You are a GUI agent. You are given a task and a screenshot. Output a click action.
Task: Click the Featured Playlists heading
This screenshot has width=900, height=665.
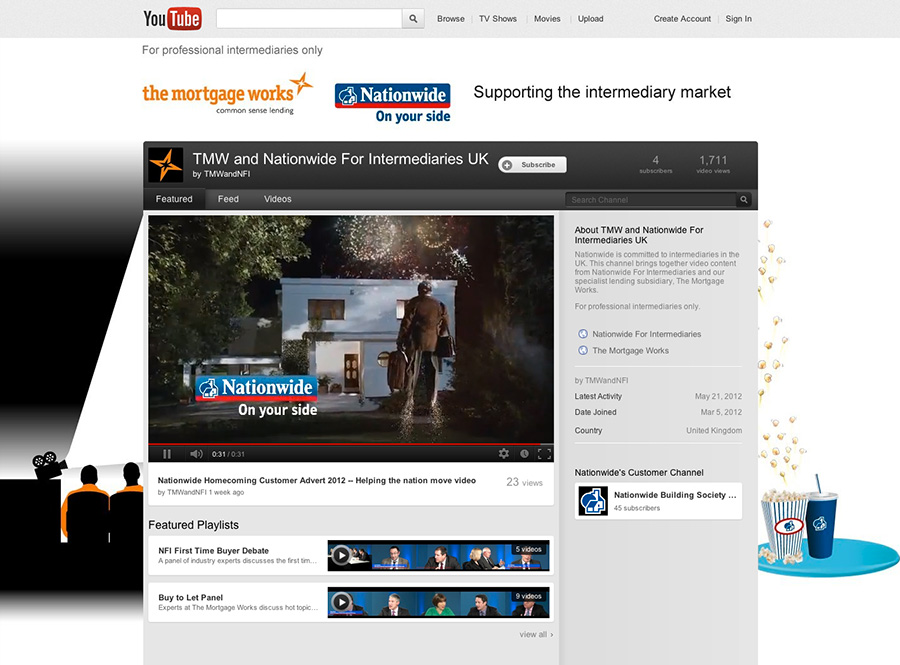coord(193,525)
